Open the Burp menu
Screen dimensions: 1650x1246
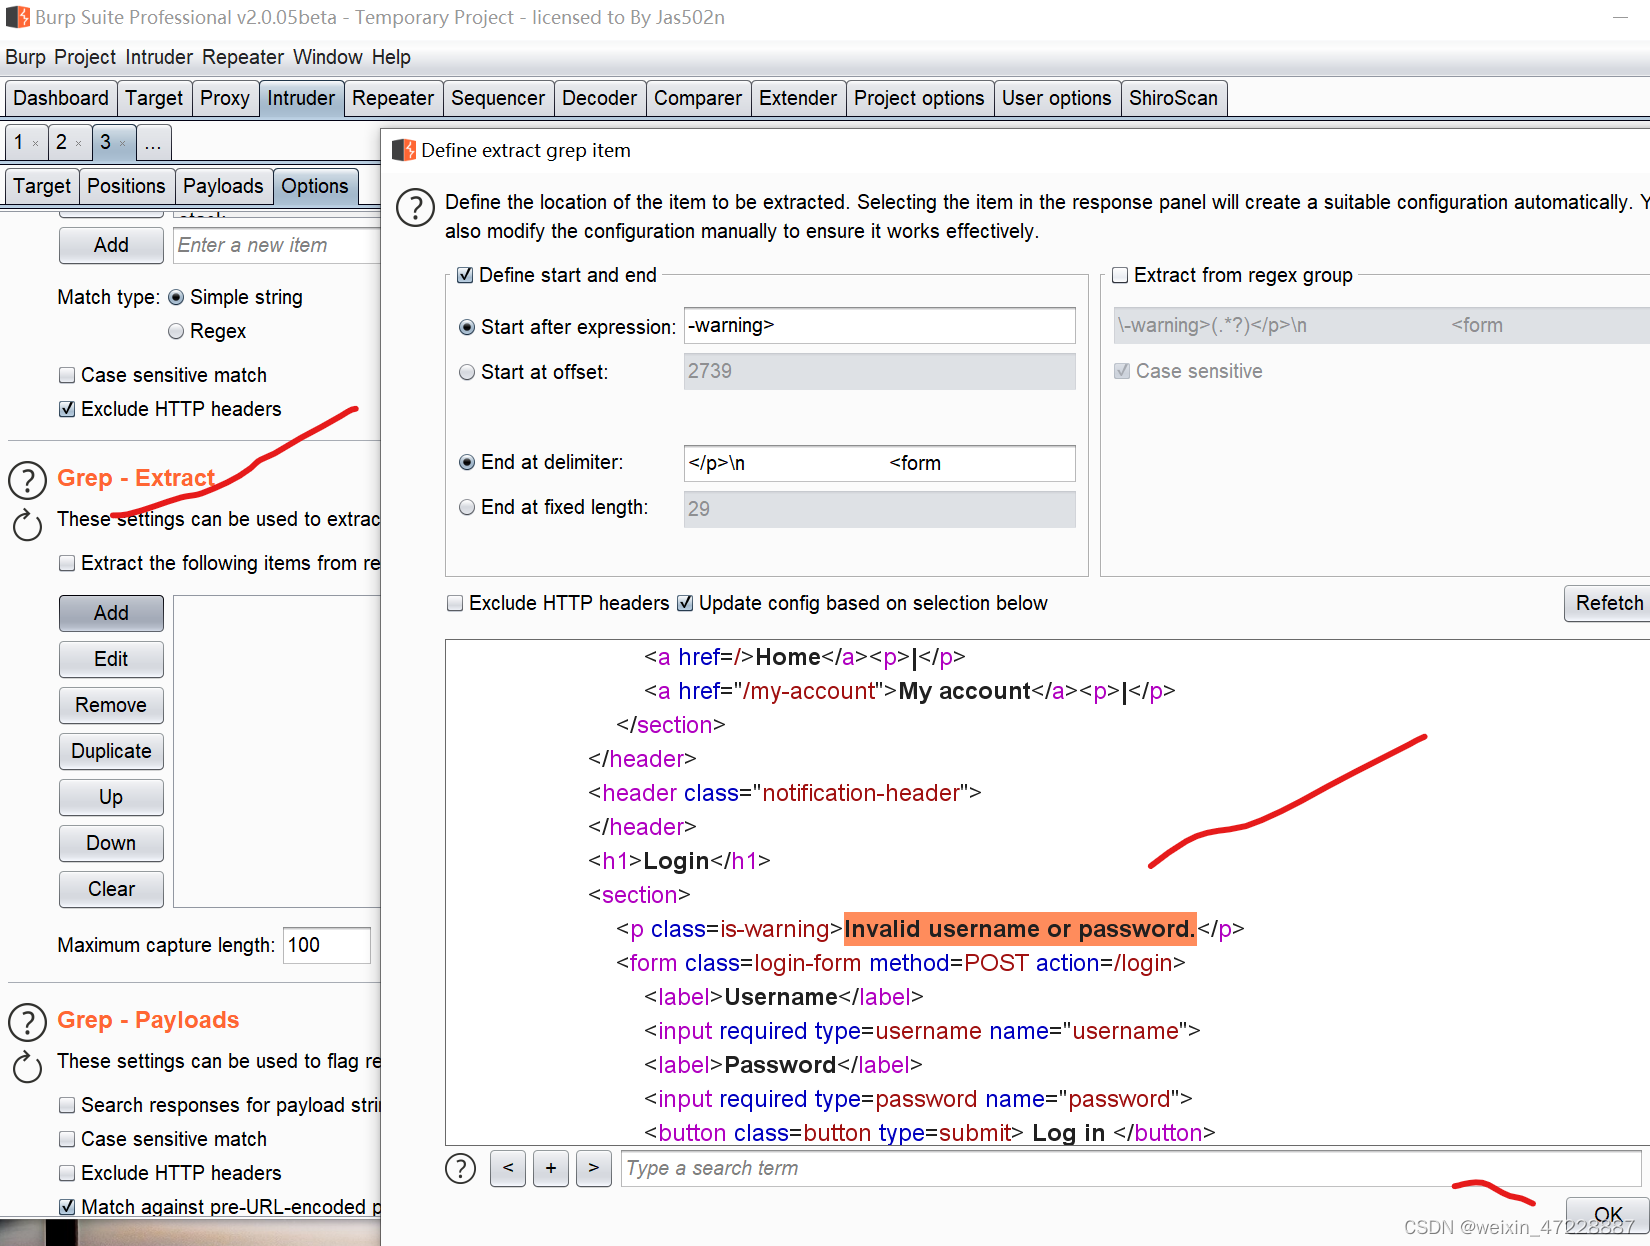(x=25, y=57)
